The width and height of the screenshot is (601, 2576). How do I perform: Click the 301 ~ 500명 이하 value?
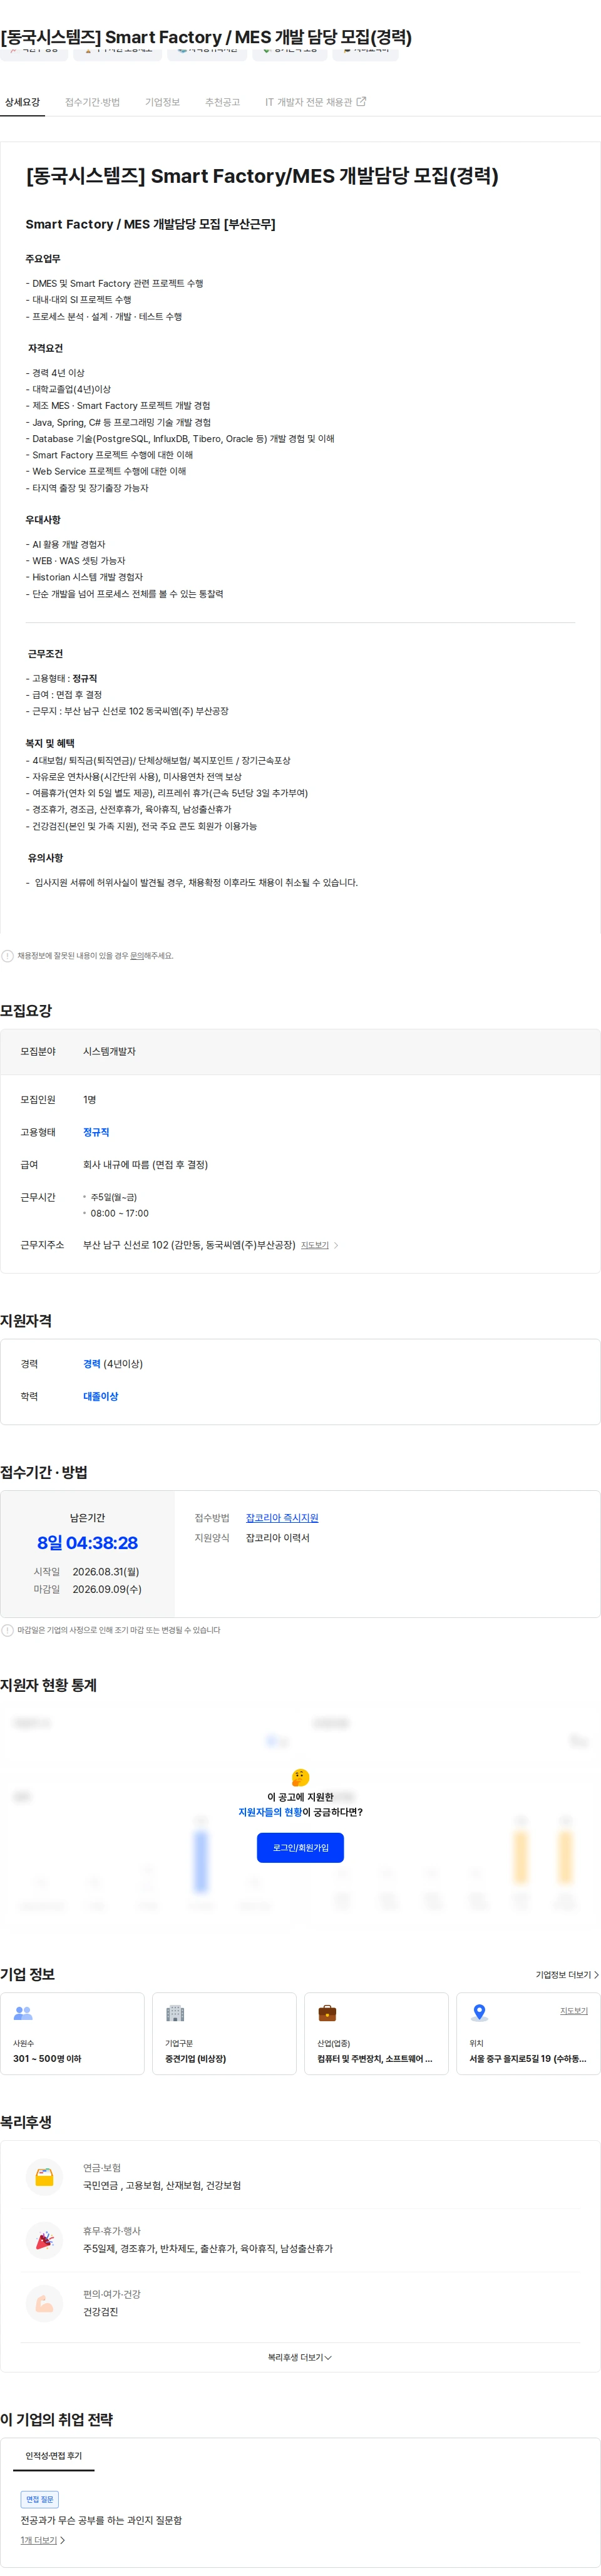(x=47, y=2059)
